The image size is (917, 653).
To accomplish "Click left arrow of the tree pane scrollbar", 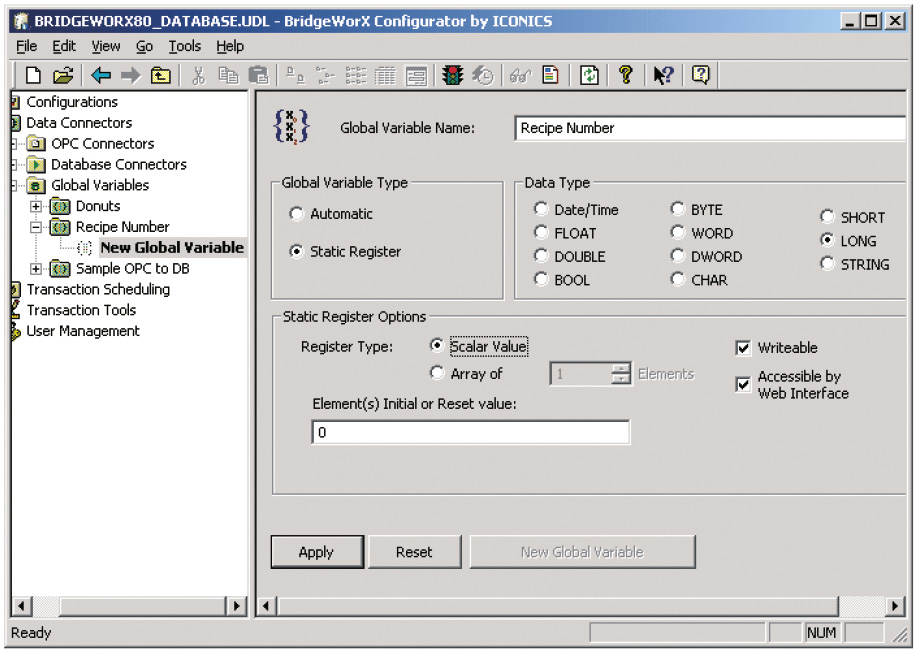I will (x=22, y=606).
